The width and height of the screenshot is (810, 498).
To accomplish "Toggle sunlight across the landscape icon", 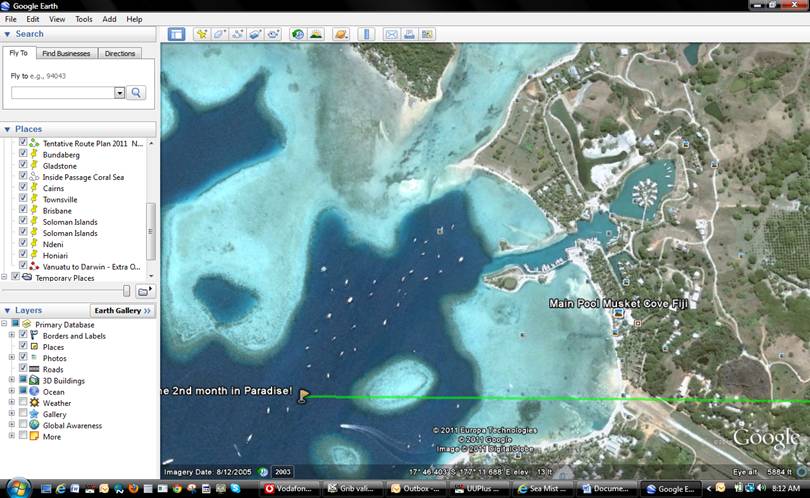I will pos(316,35).
